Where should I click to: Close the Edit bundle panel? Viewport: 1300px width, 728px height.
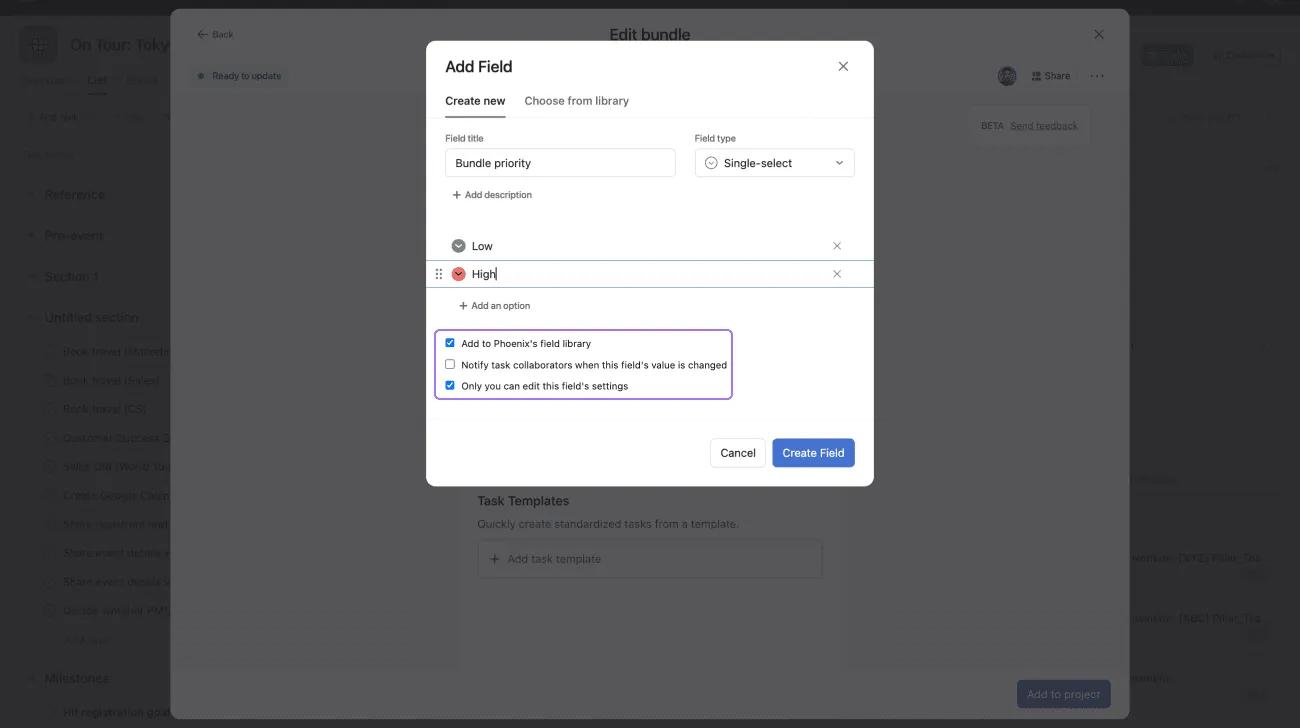[1099, 34]
